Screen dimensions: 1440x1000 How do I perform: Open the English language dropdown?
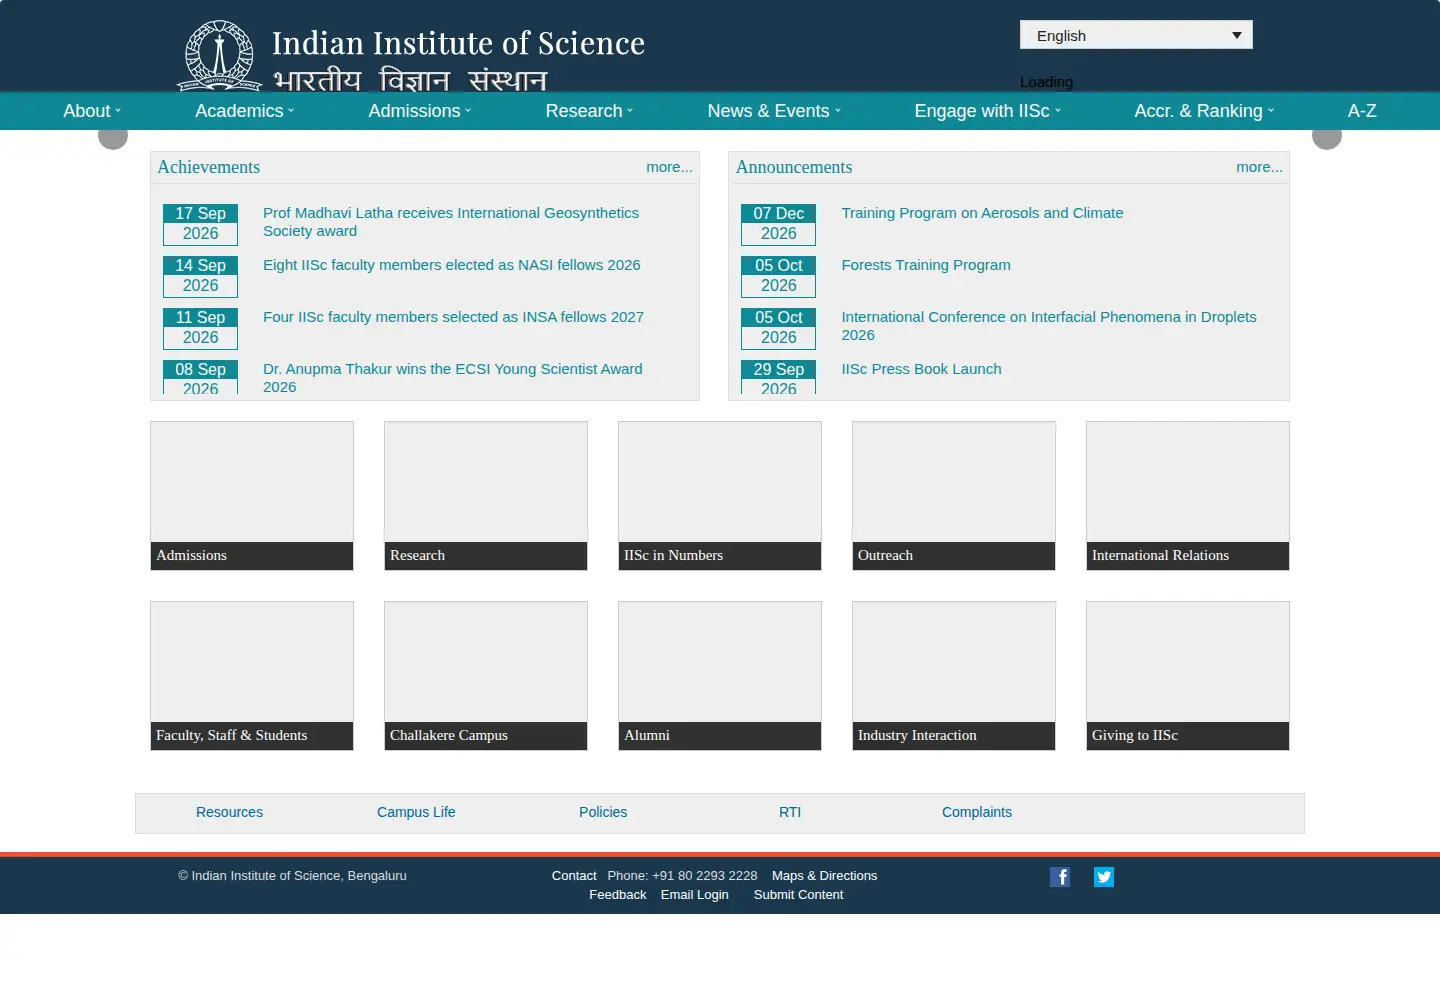tap(1136, 35)
